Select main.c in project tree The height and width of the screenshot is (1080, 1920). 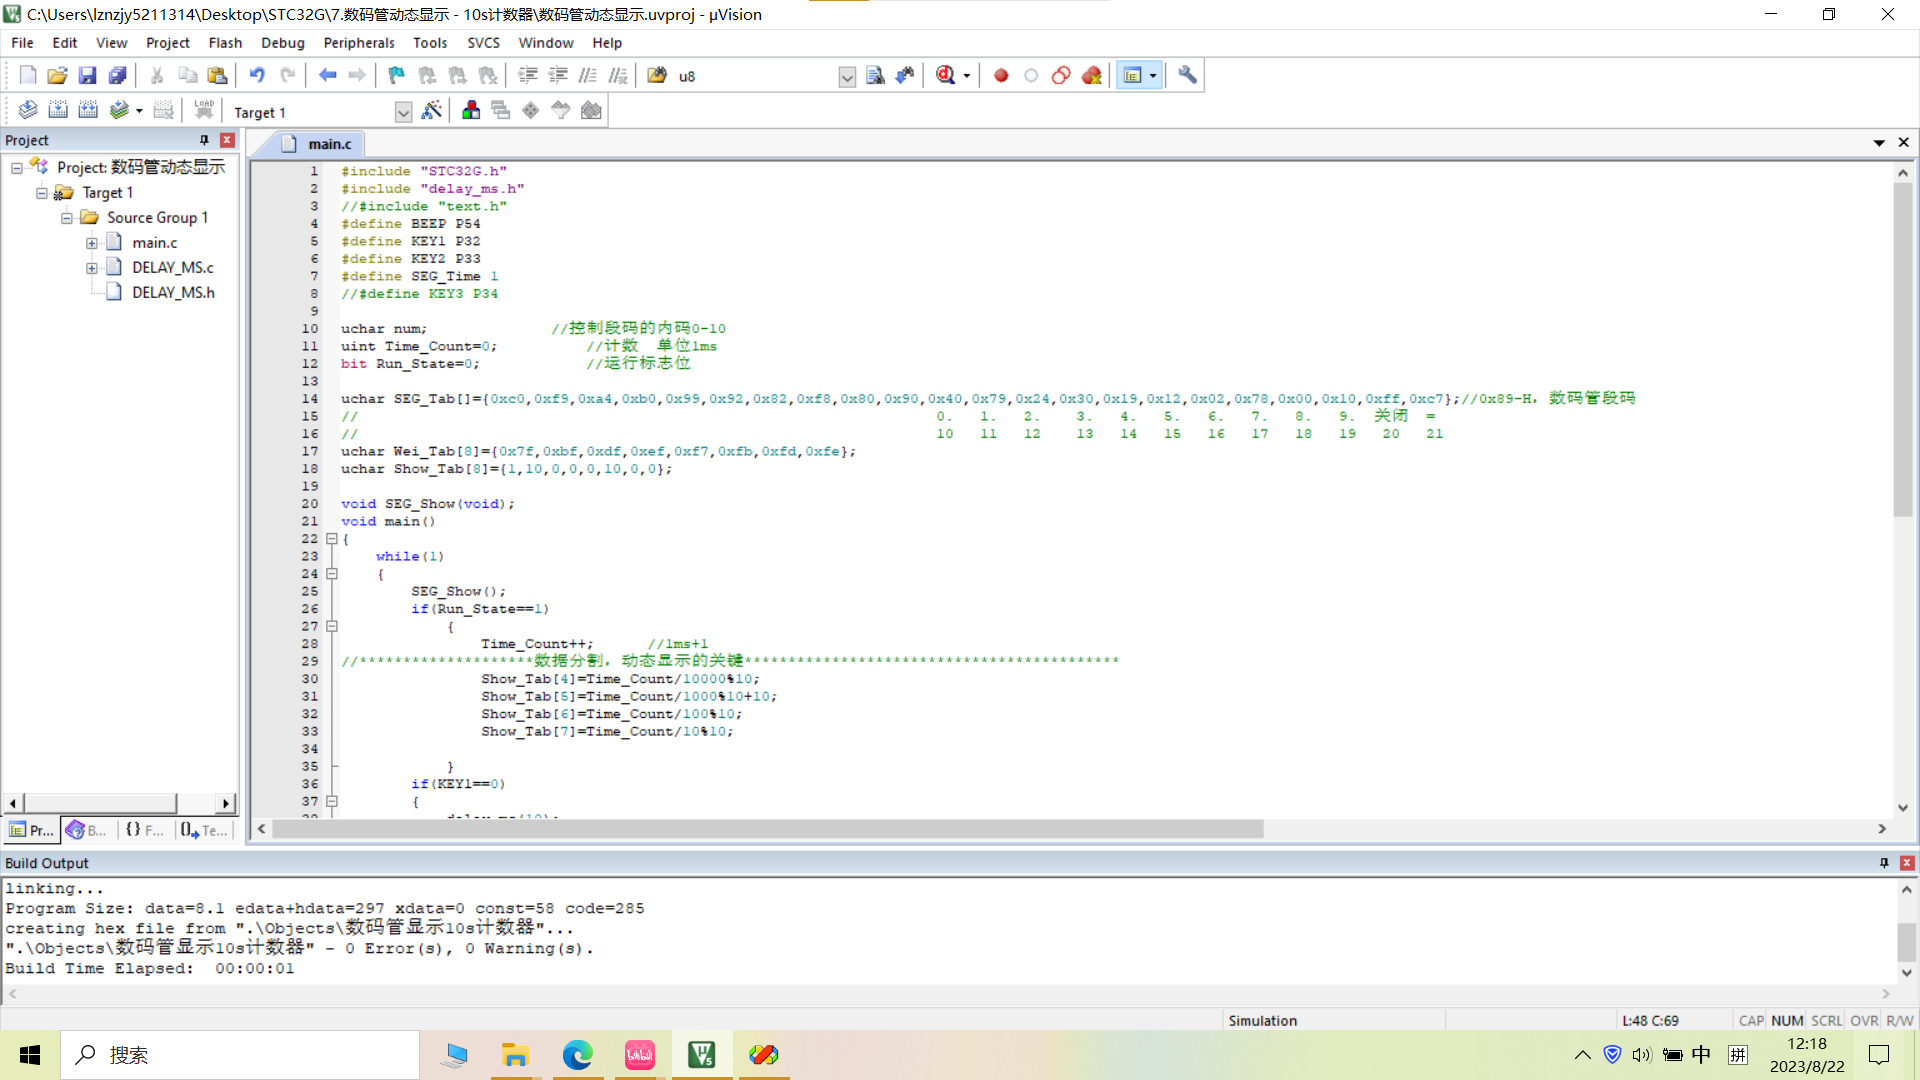154,243
